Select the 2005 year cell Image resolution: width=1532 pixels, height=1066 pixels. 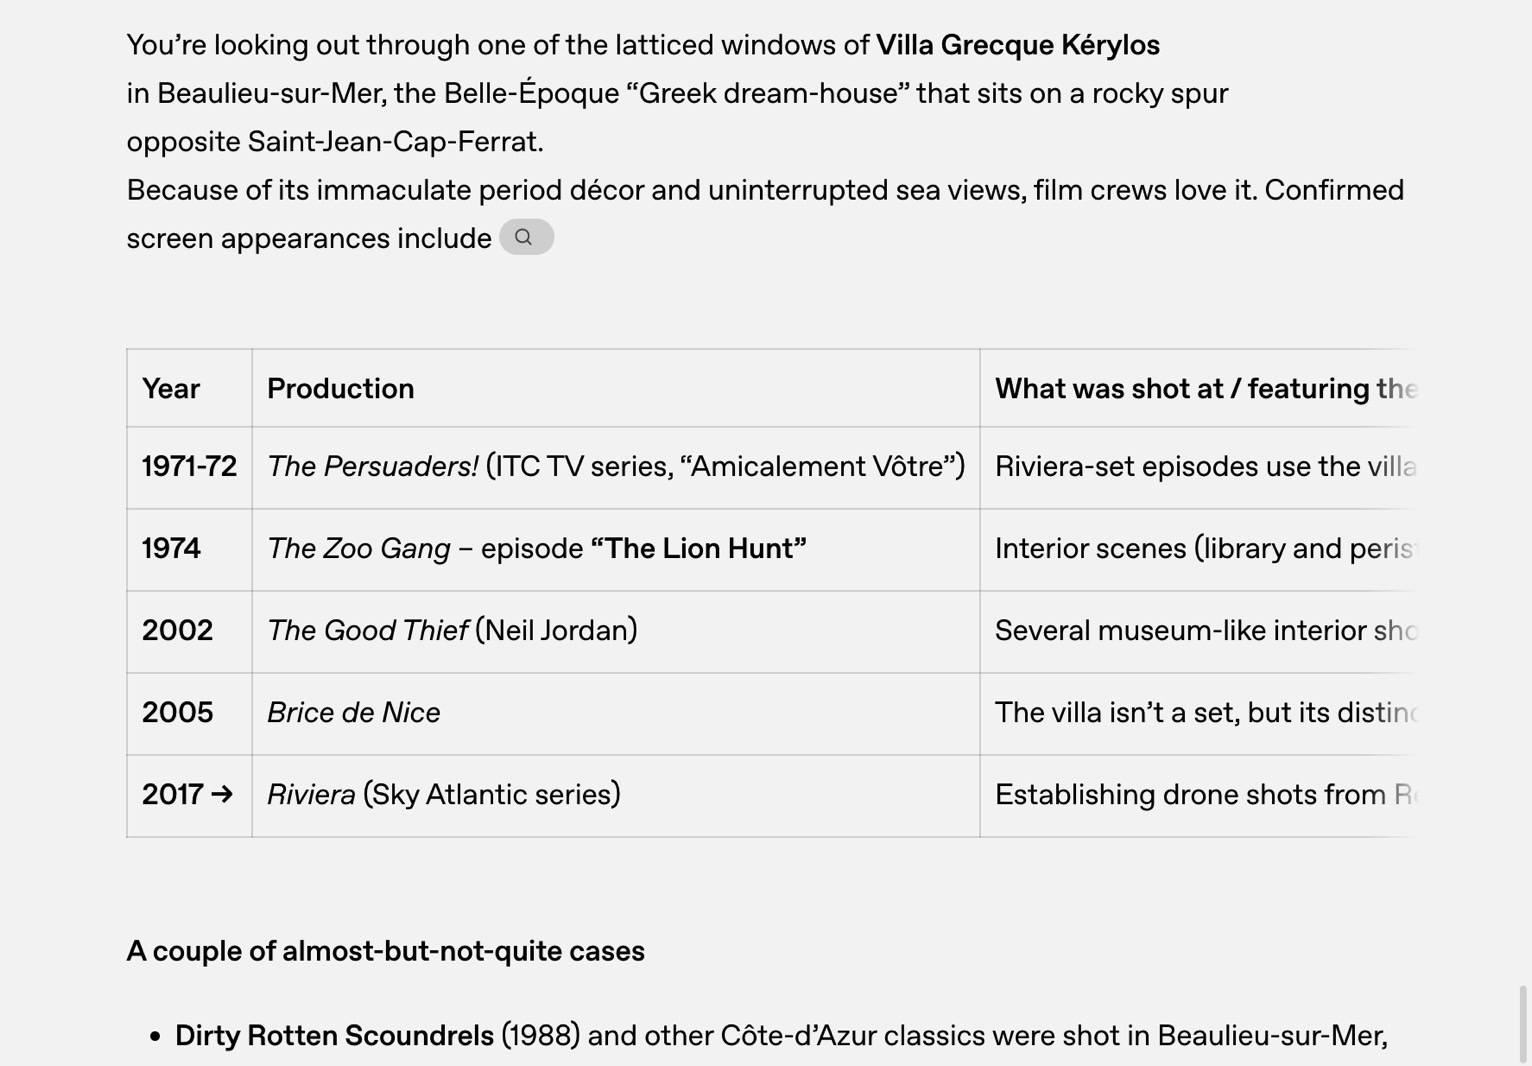pyautogui.click(x=189, y=713)
